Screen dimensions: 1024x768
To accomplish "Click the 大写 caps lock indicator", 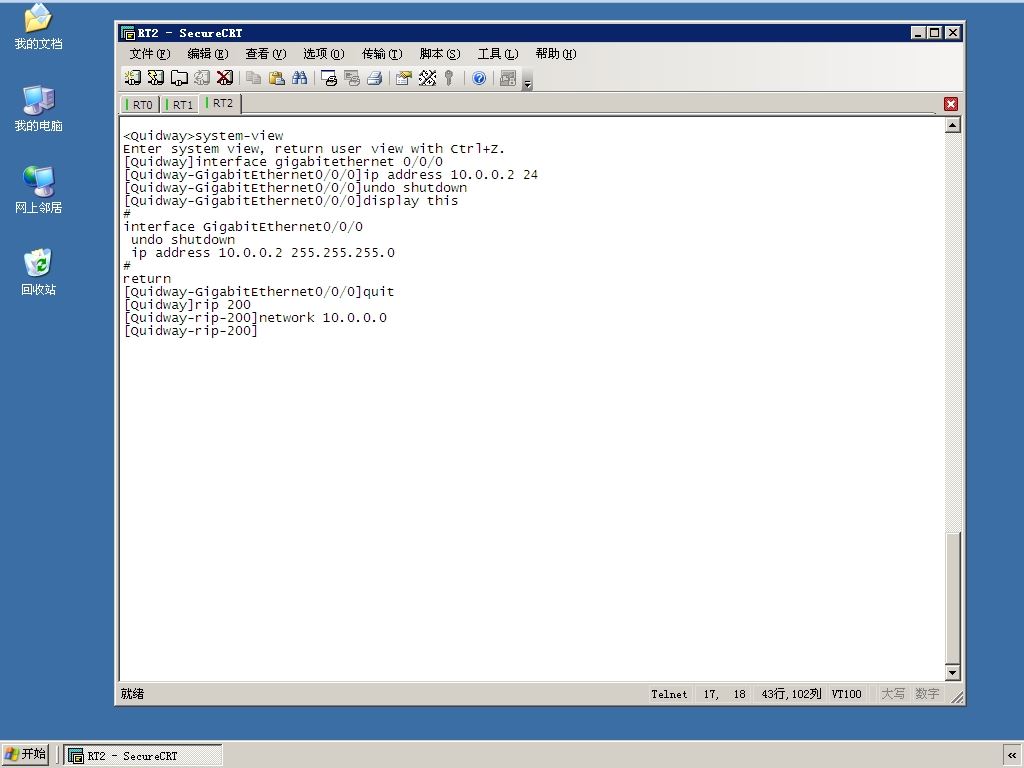I will [x=893, y=694].
